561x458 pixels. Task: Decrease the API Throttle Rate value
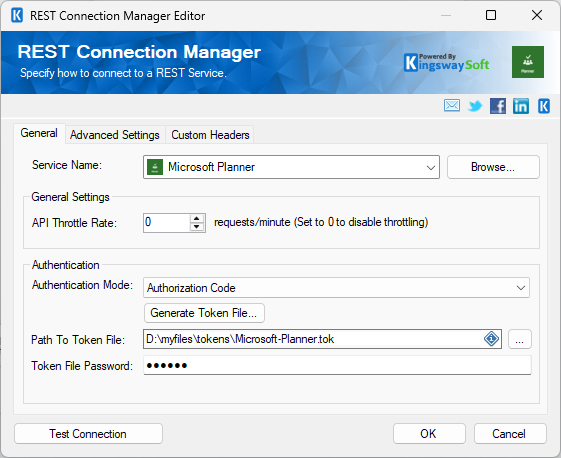[196, 227]
